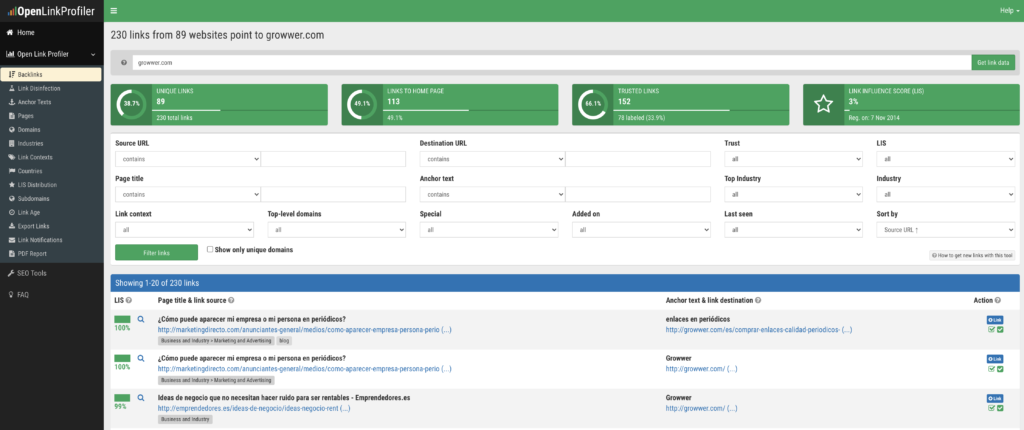Click help icon beside Page title & link source
Image resolution: width=1024 pixels, height=430 pixels.
pos(230,301)
